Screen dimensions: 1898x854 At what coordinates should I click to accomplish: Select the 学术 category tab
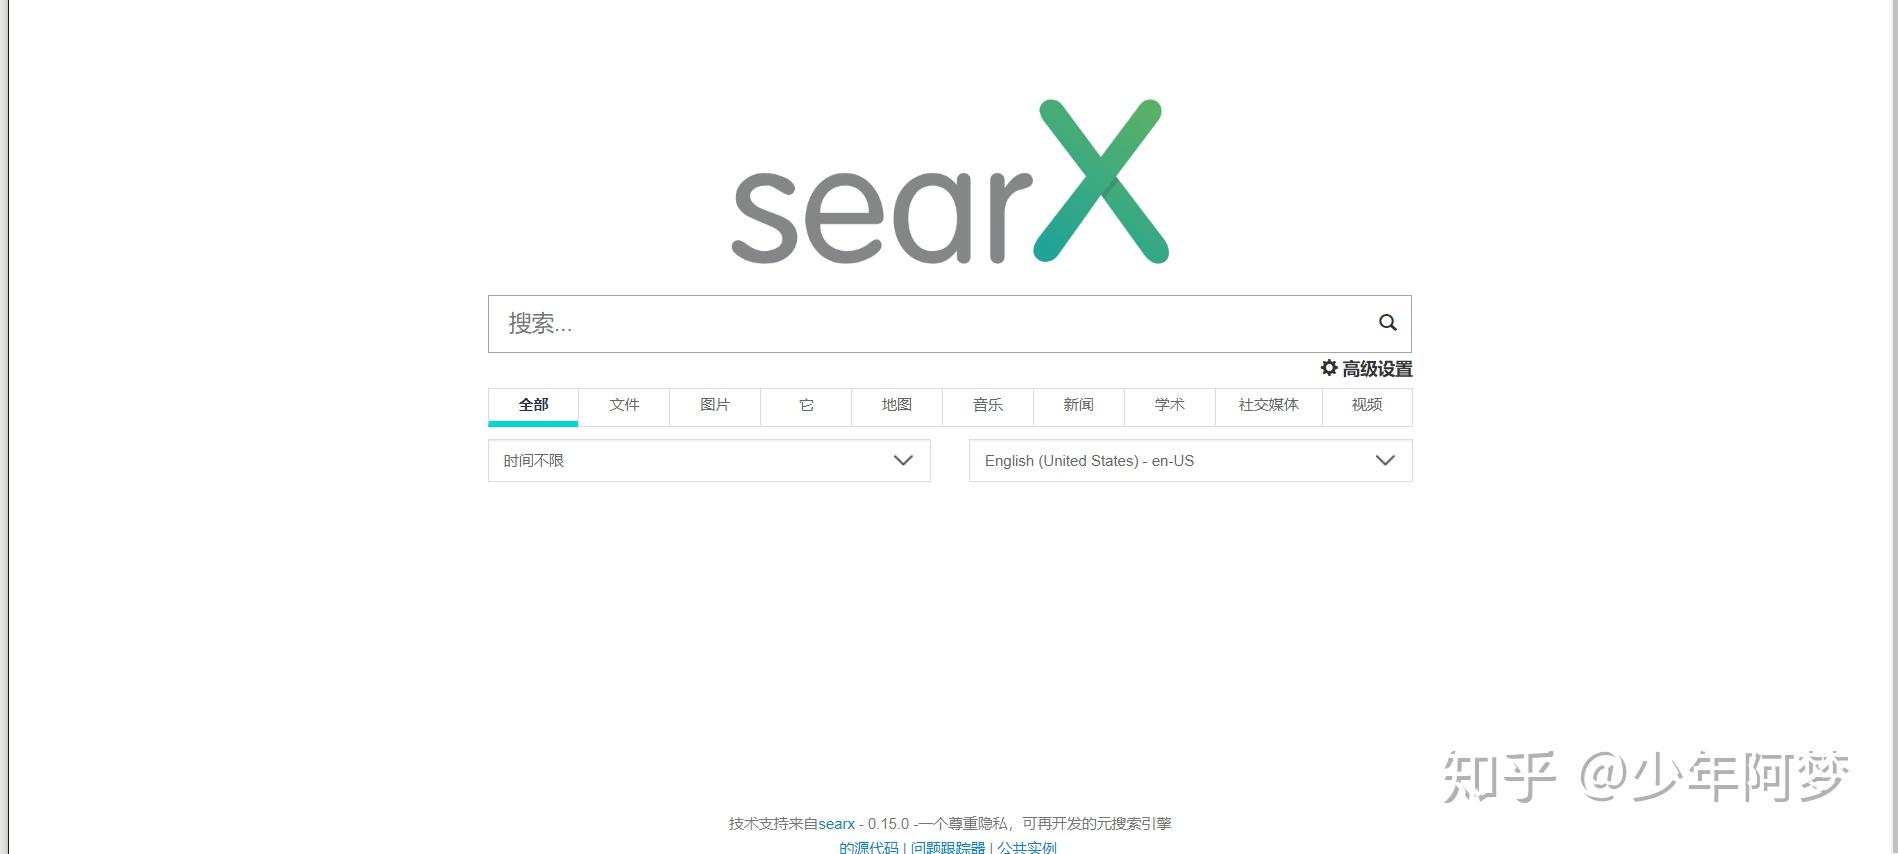click(x=1170, y=405)
